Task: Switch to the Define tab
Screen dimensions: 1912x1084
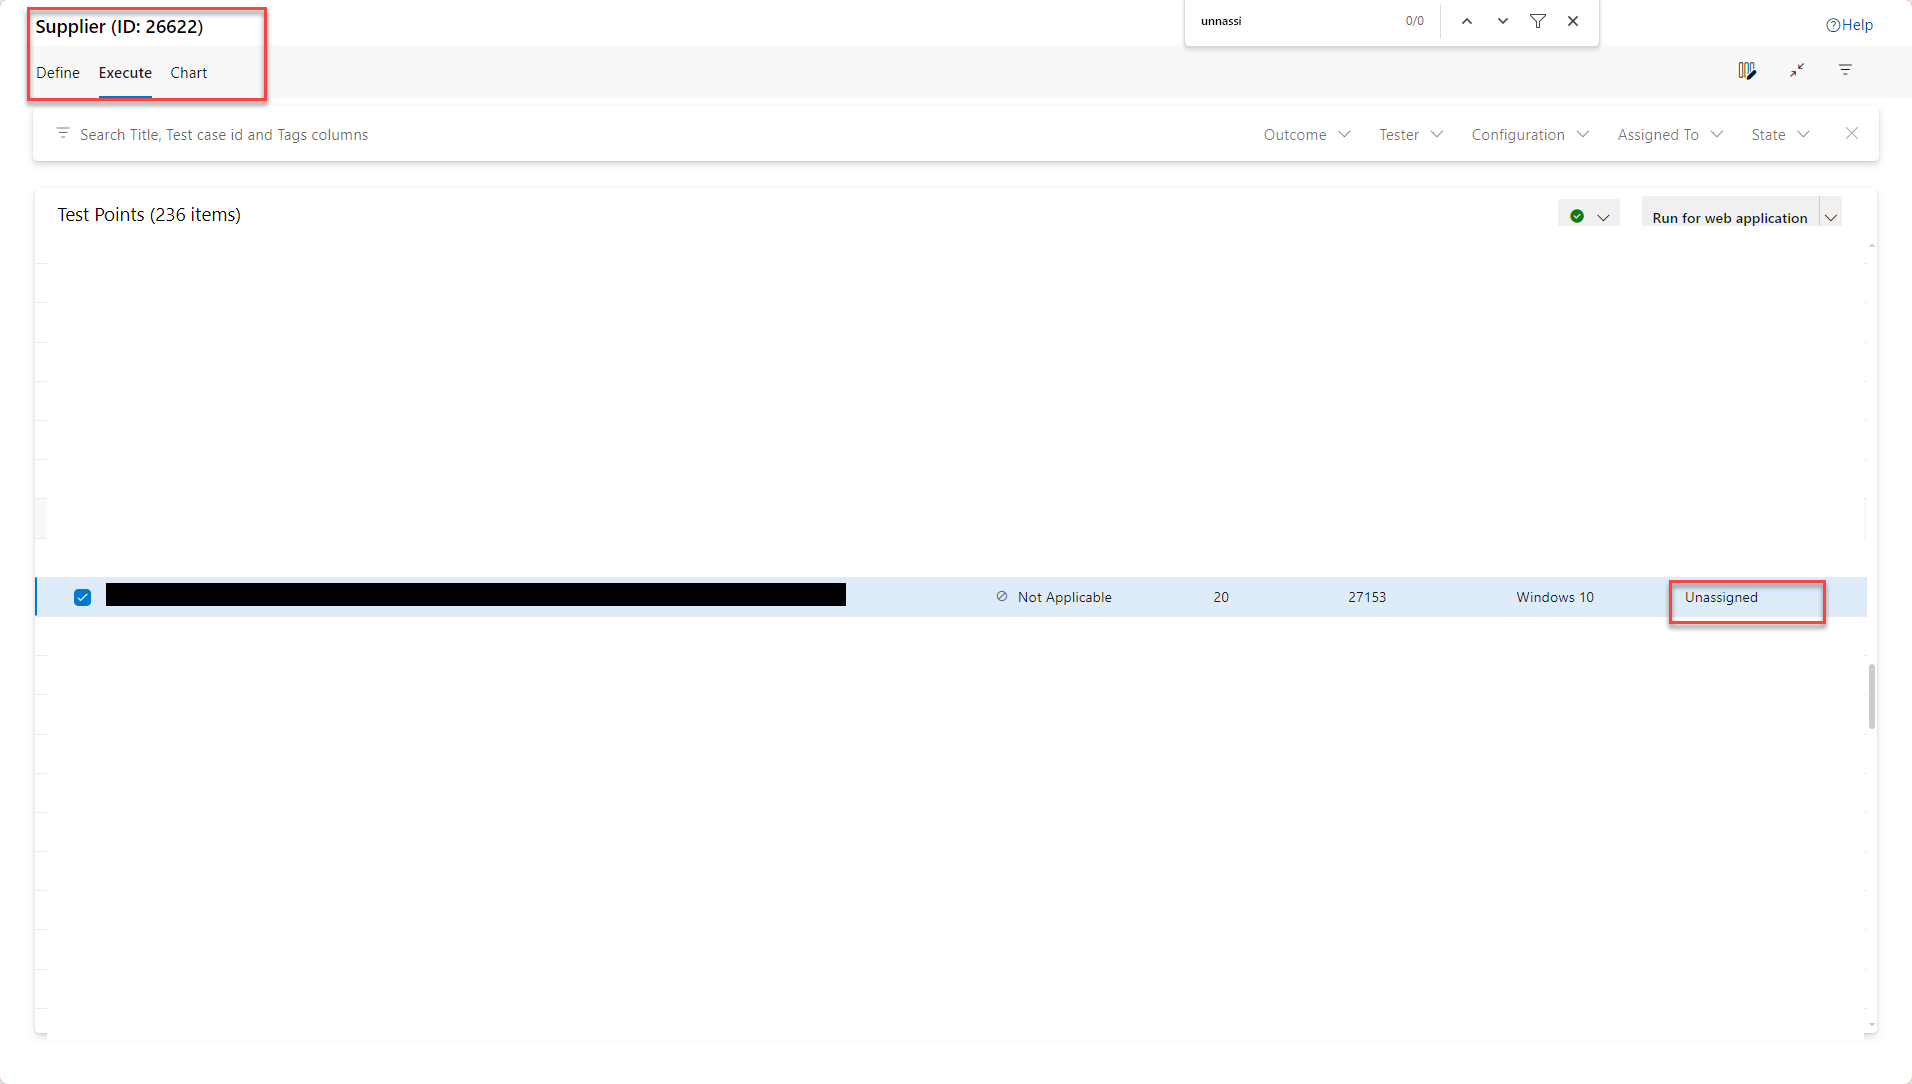Action: 57,72
